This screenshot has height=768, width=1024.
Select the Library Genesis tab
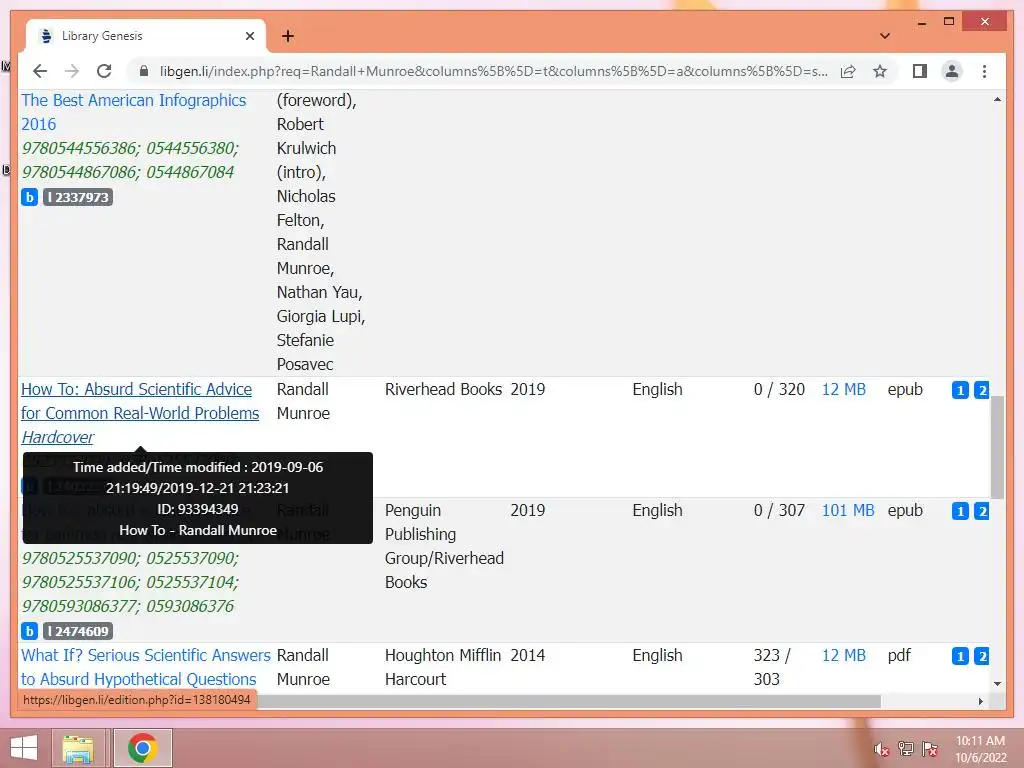(145, 36)
